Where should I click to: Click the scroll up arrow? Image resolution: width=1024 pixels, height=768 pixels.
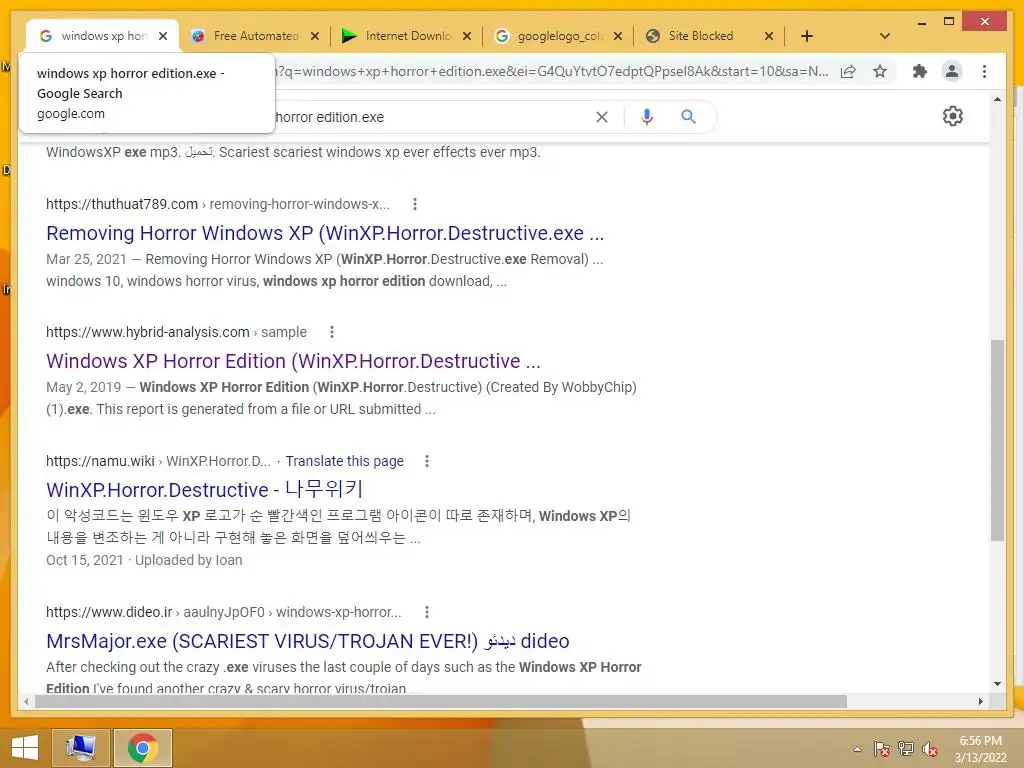point(997,99)
